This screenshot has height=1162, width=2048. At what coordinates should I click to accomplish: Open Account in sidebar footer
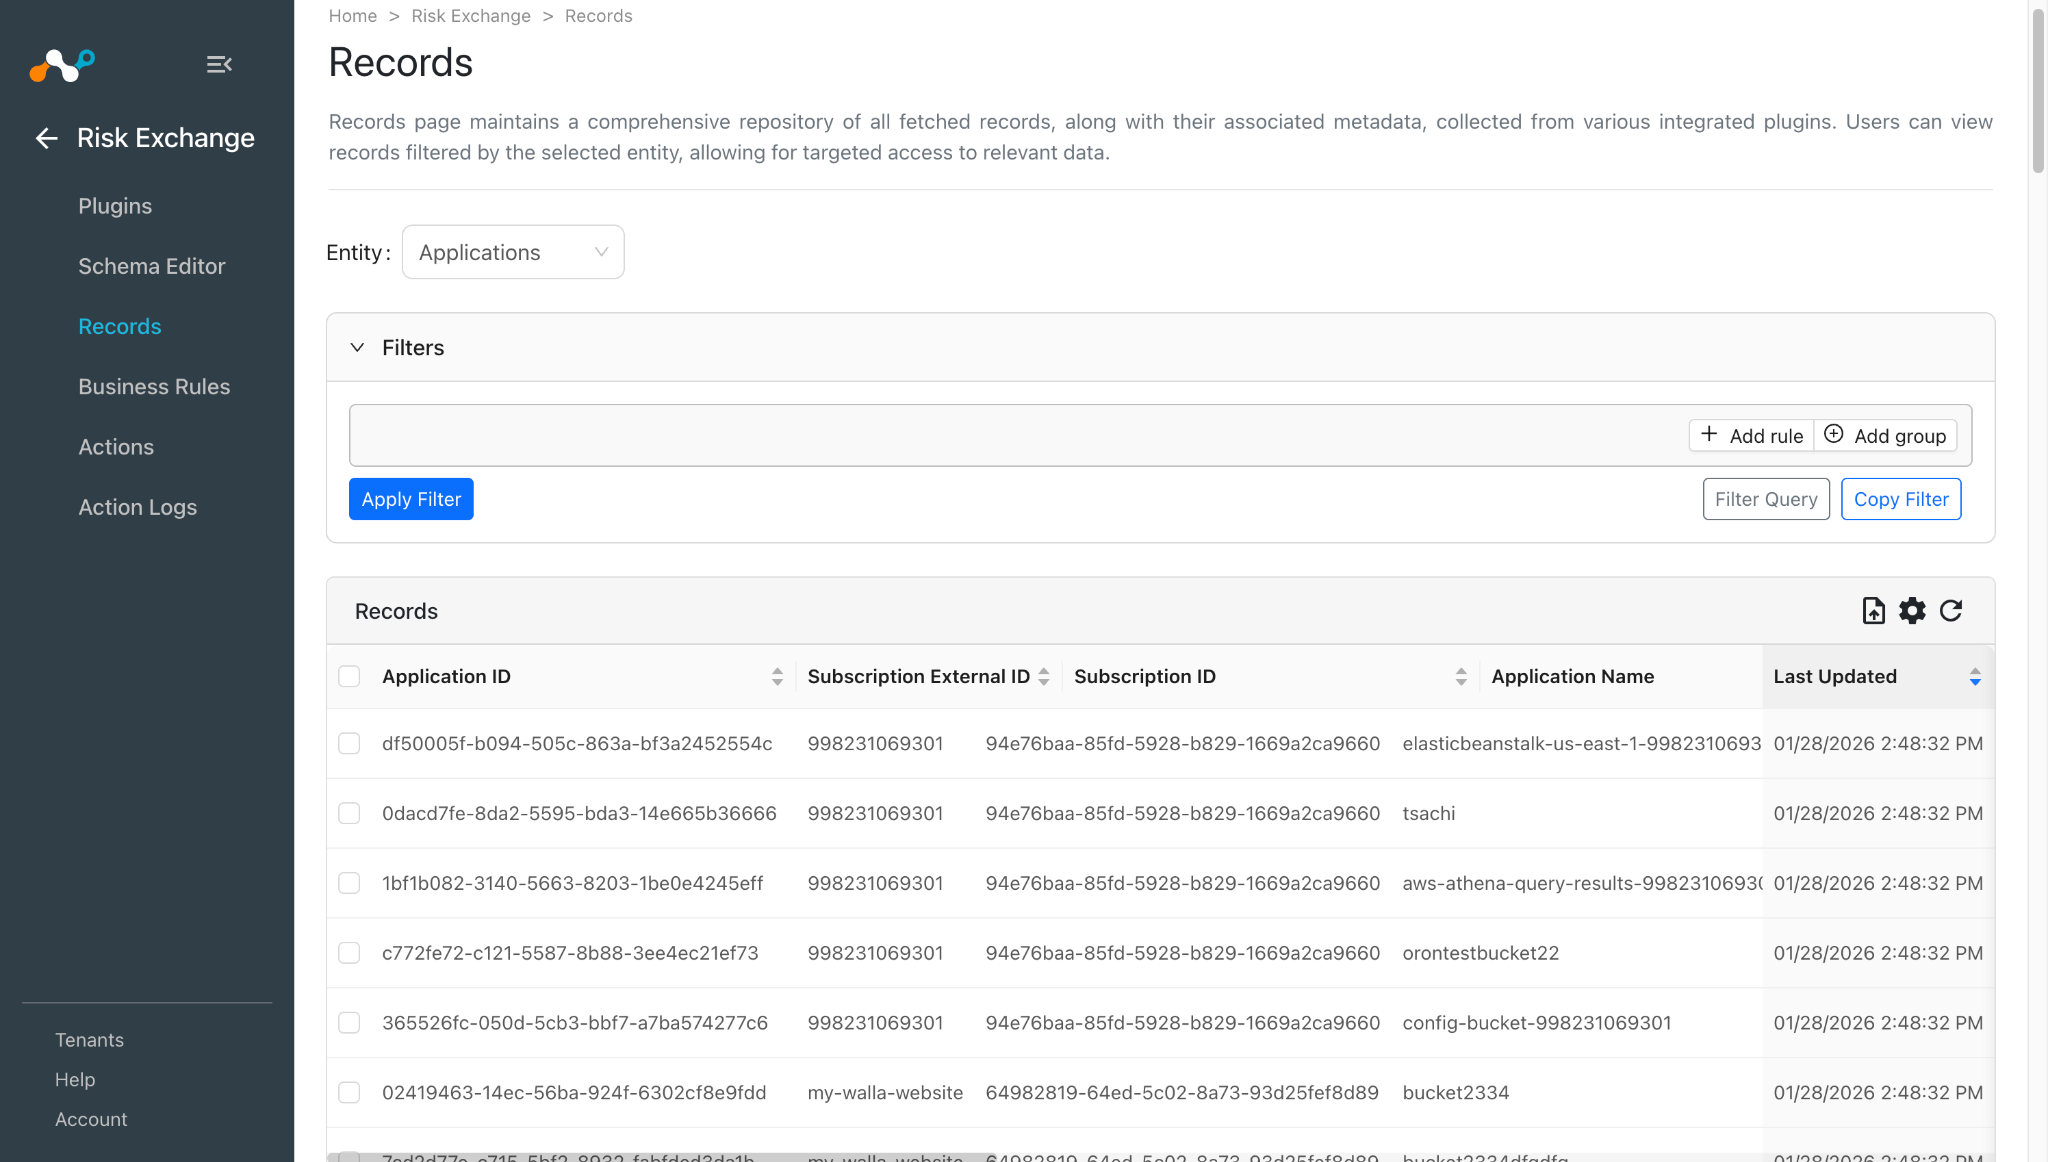tap(91, 1120)
